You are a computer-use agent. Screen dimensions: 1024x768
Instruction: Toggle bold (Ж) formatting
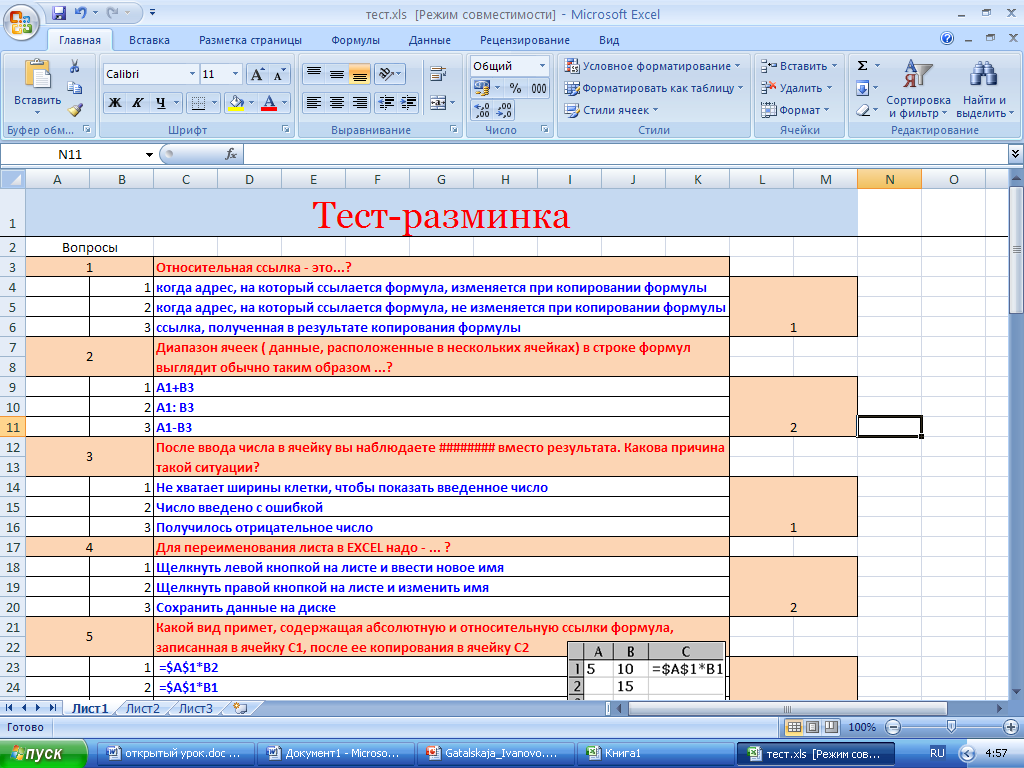(x=115, y=103)
